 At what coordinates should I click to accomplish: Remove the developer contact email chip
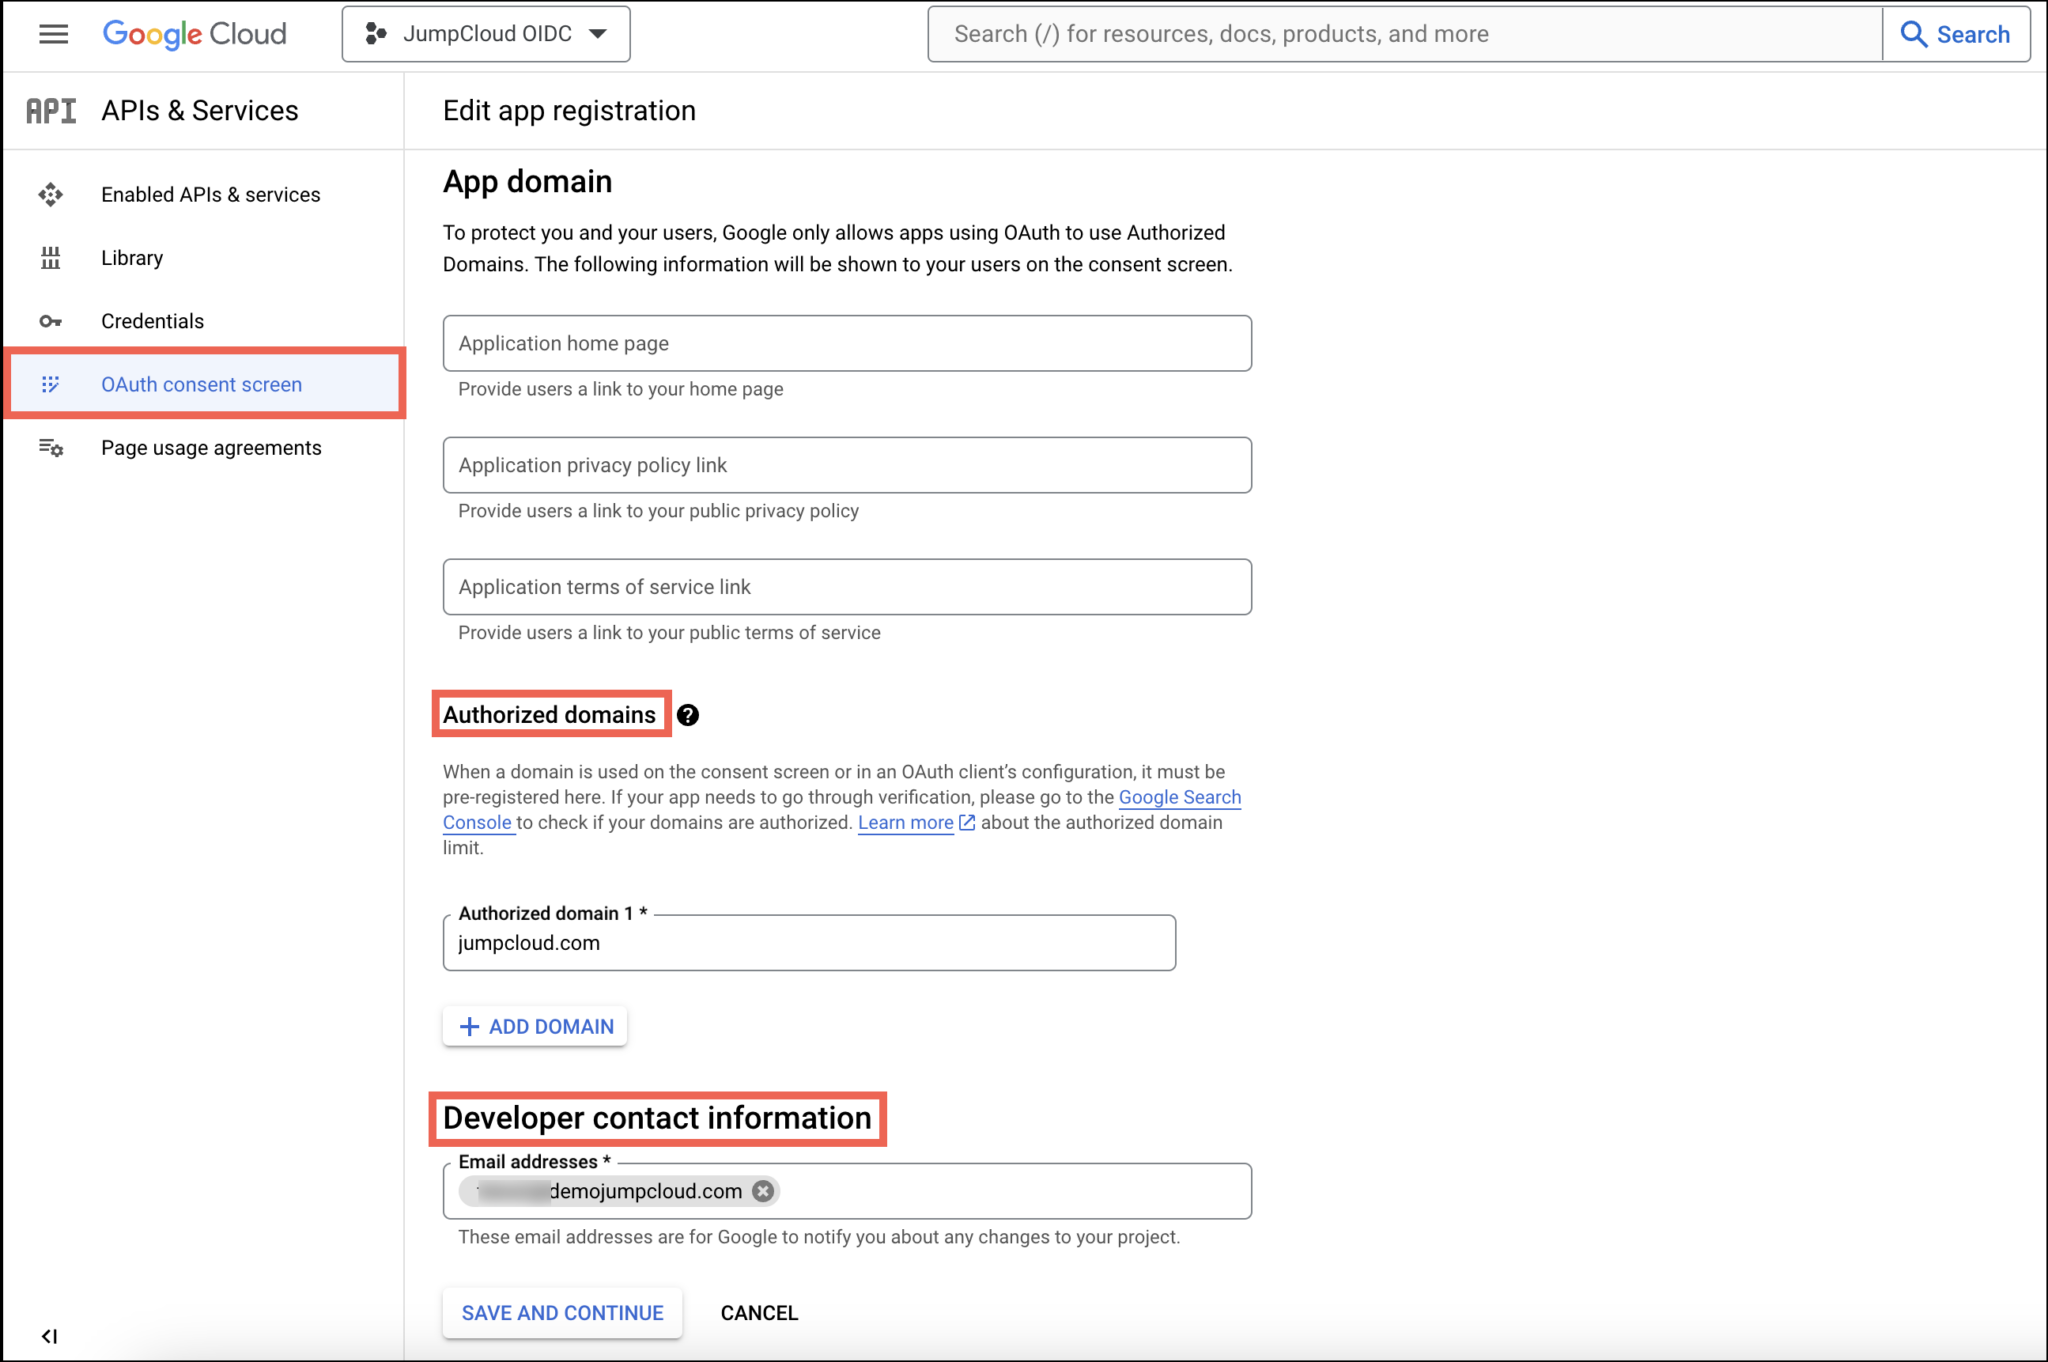click(x=762, y=1190)
